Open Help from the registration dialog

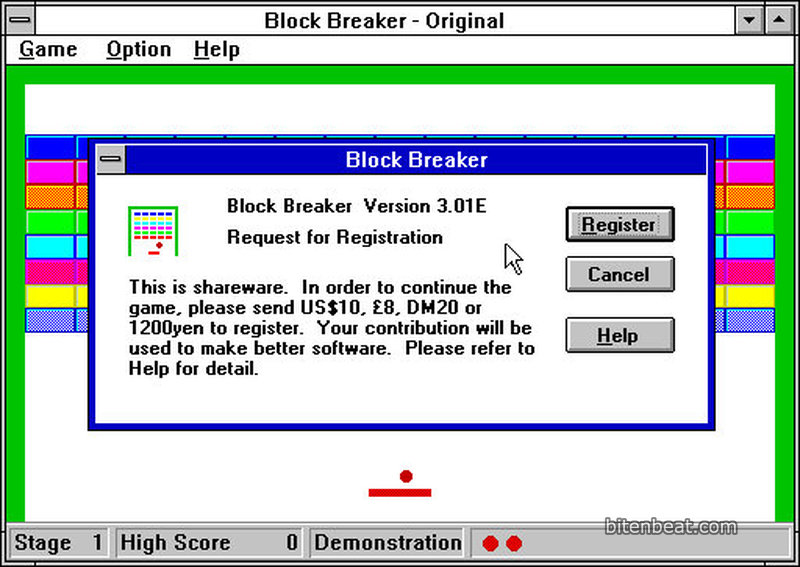(x=619, y=335)
